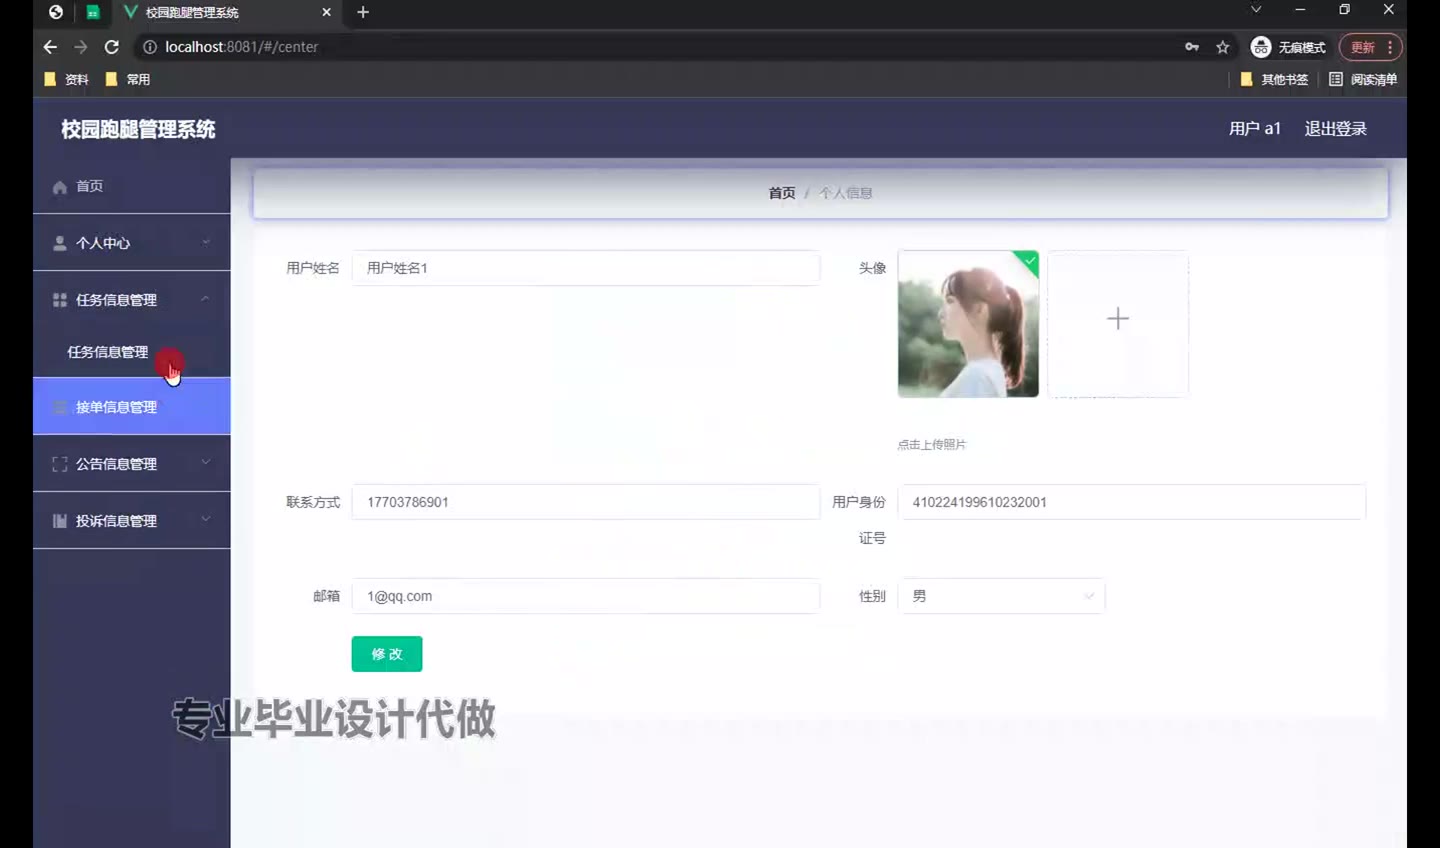Viewport: 1440px width, 848px height.
Task: Click the 用户 a1 account label
Action: tap(1255, 128)
